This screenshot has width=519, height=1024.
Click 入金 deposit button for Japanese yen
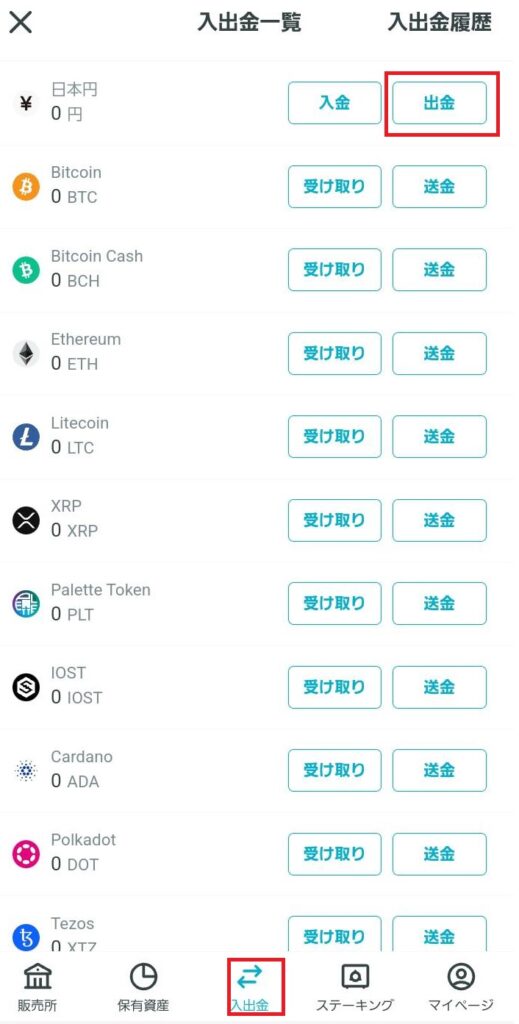click(x=335, y=103)
